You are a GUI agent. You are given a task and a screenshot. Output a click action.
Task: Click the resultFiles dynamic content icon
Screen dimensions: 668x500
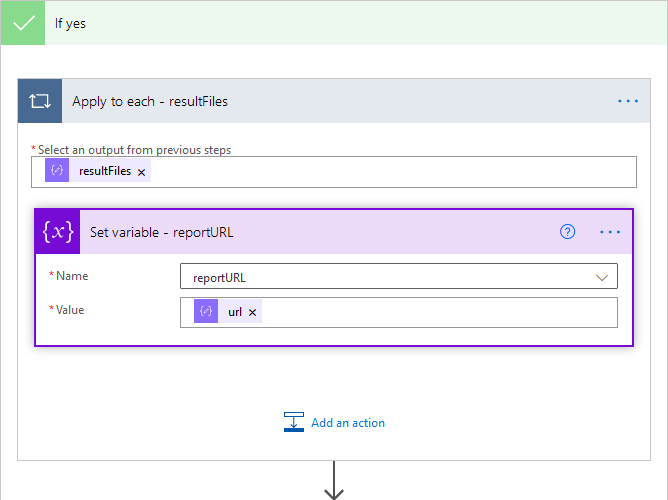(x=57, y=171)
